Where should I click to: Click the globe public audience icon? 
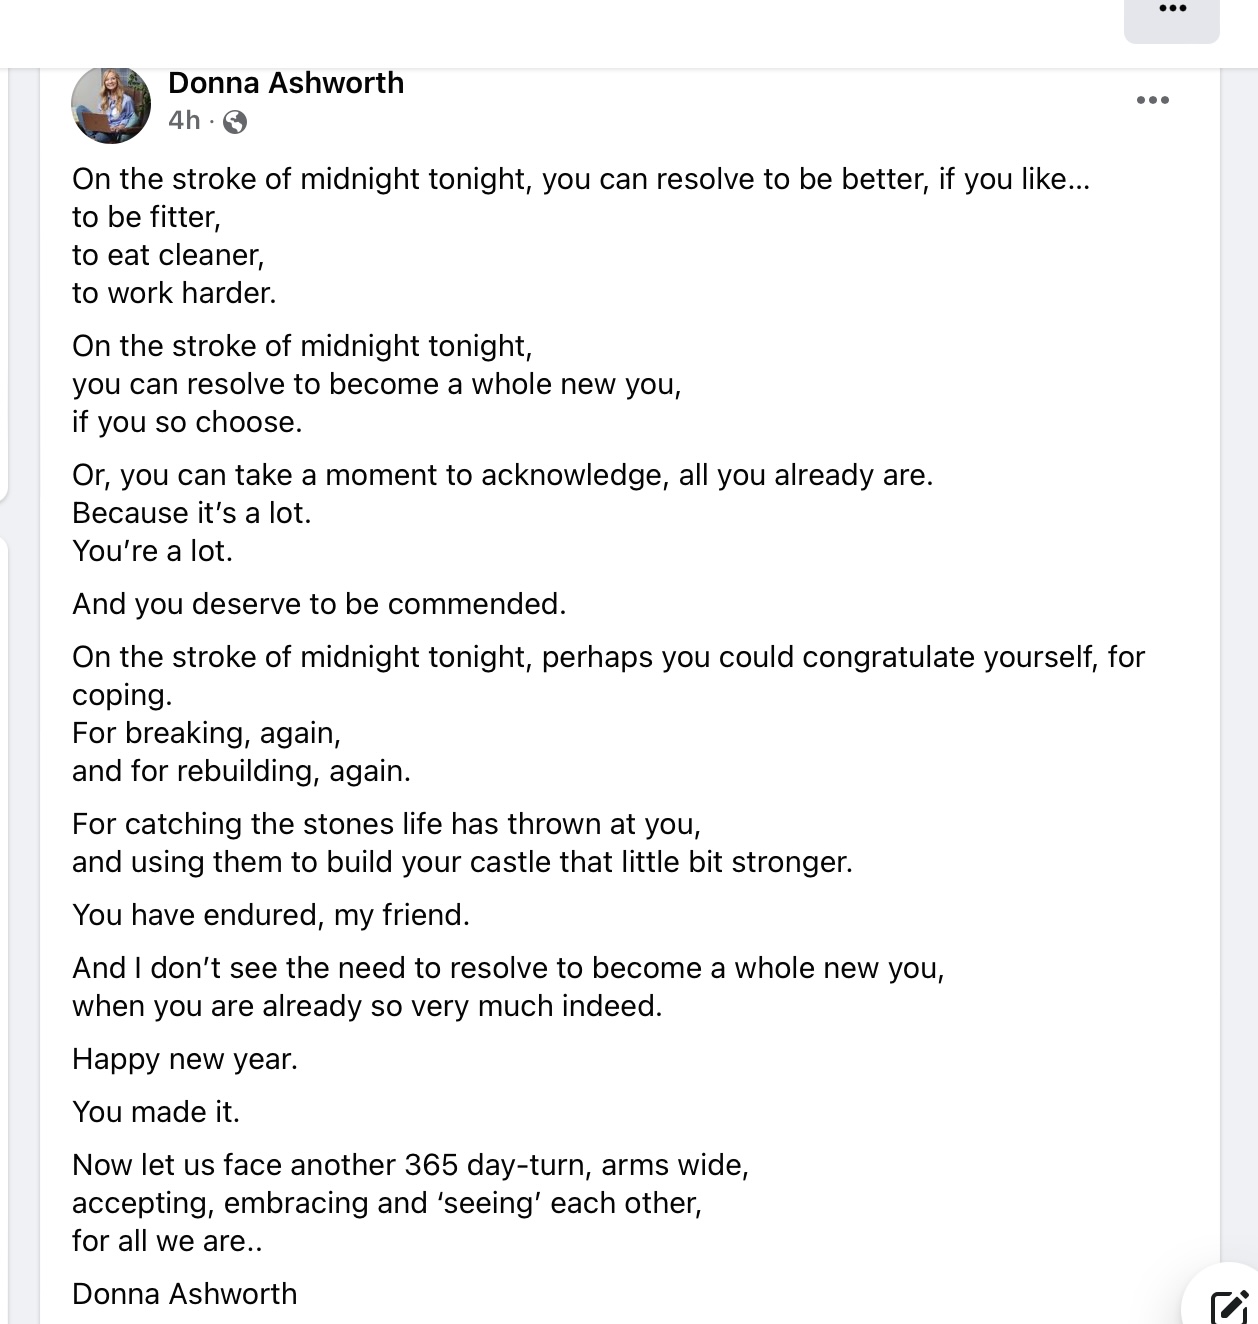click(235, 122)
